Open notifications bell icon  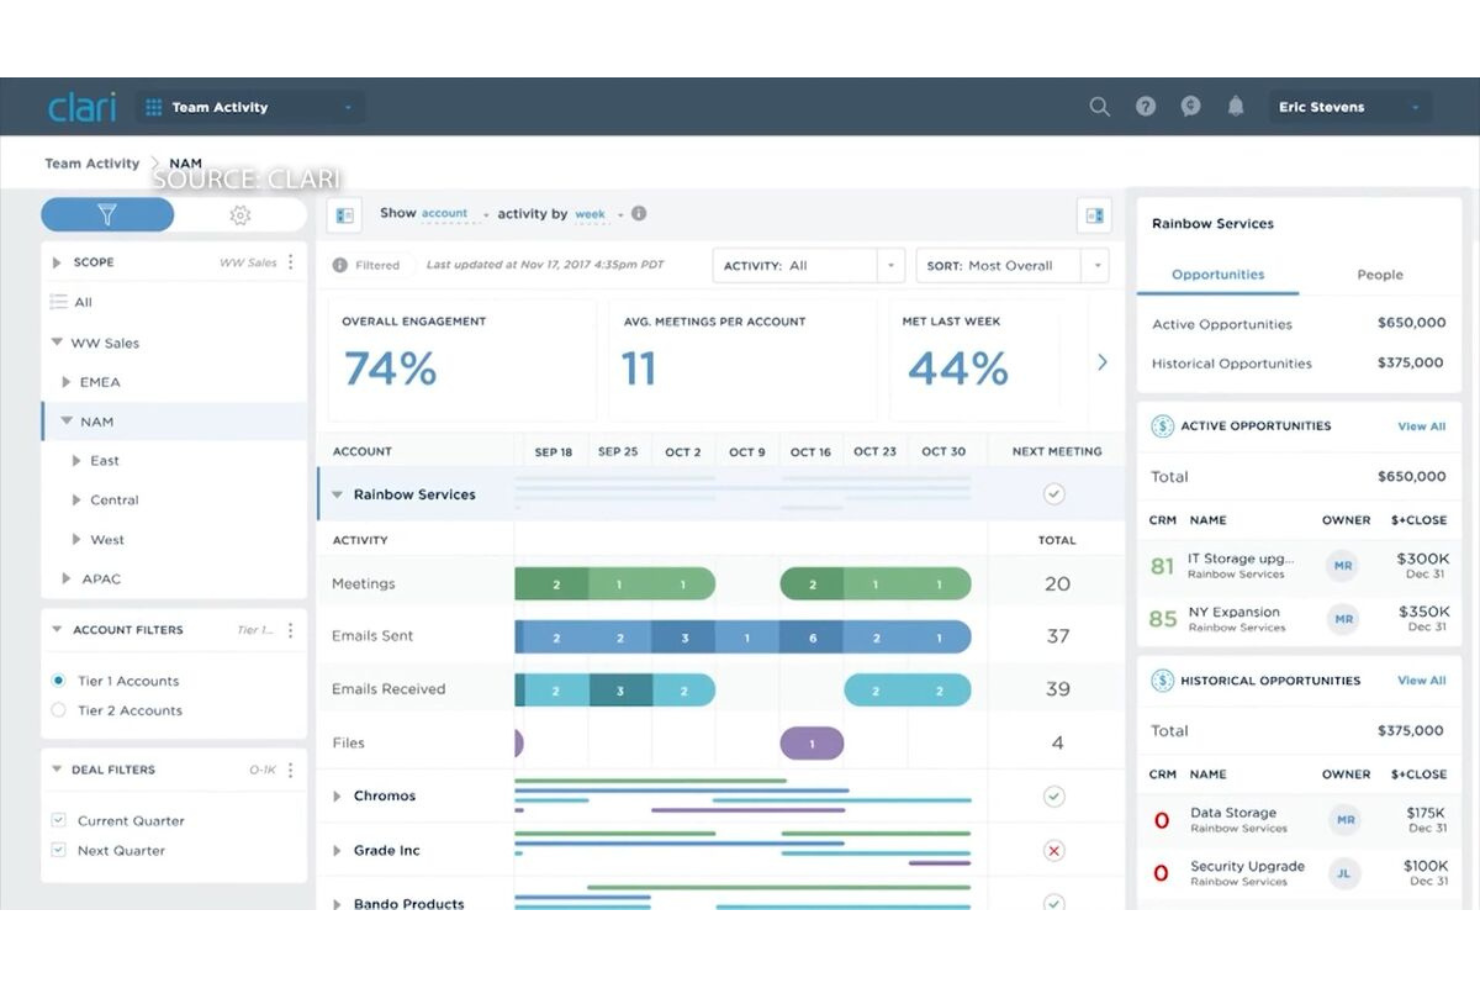coord(1236,106)
